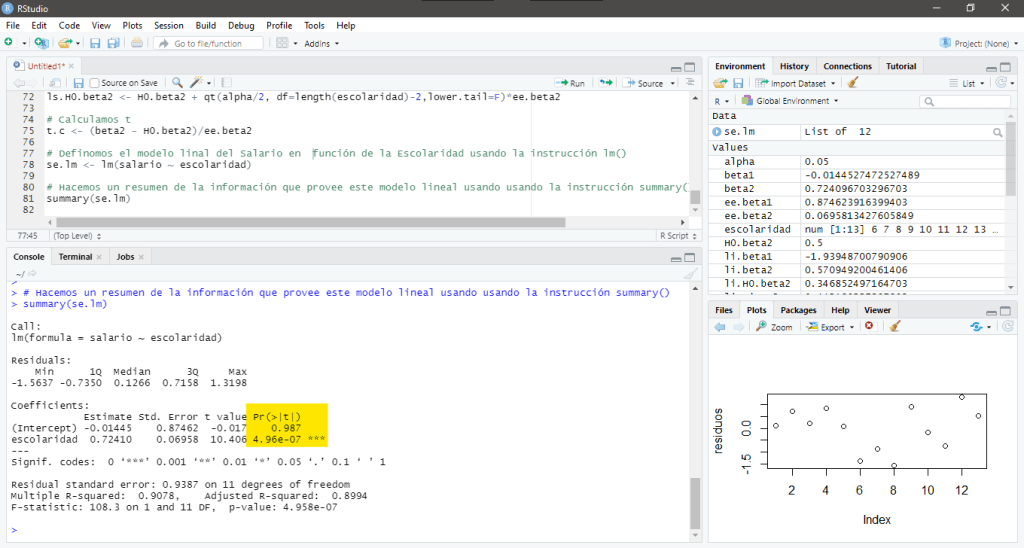Clear workspace objects with Environment broom icon

click(x=852, y=83)
